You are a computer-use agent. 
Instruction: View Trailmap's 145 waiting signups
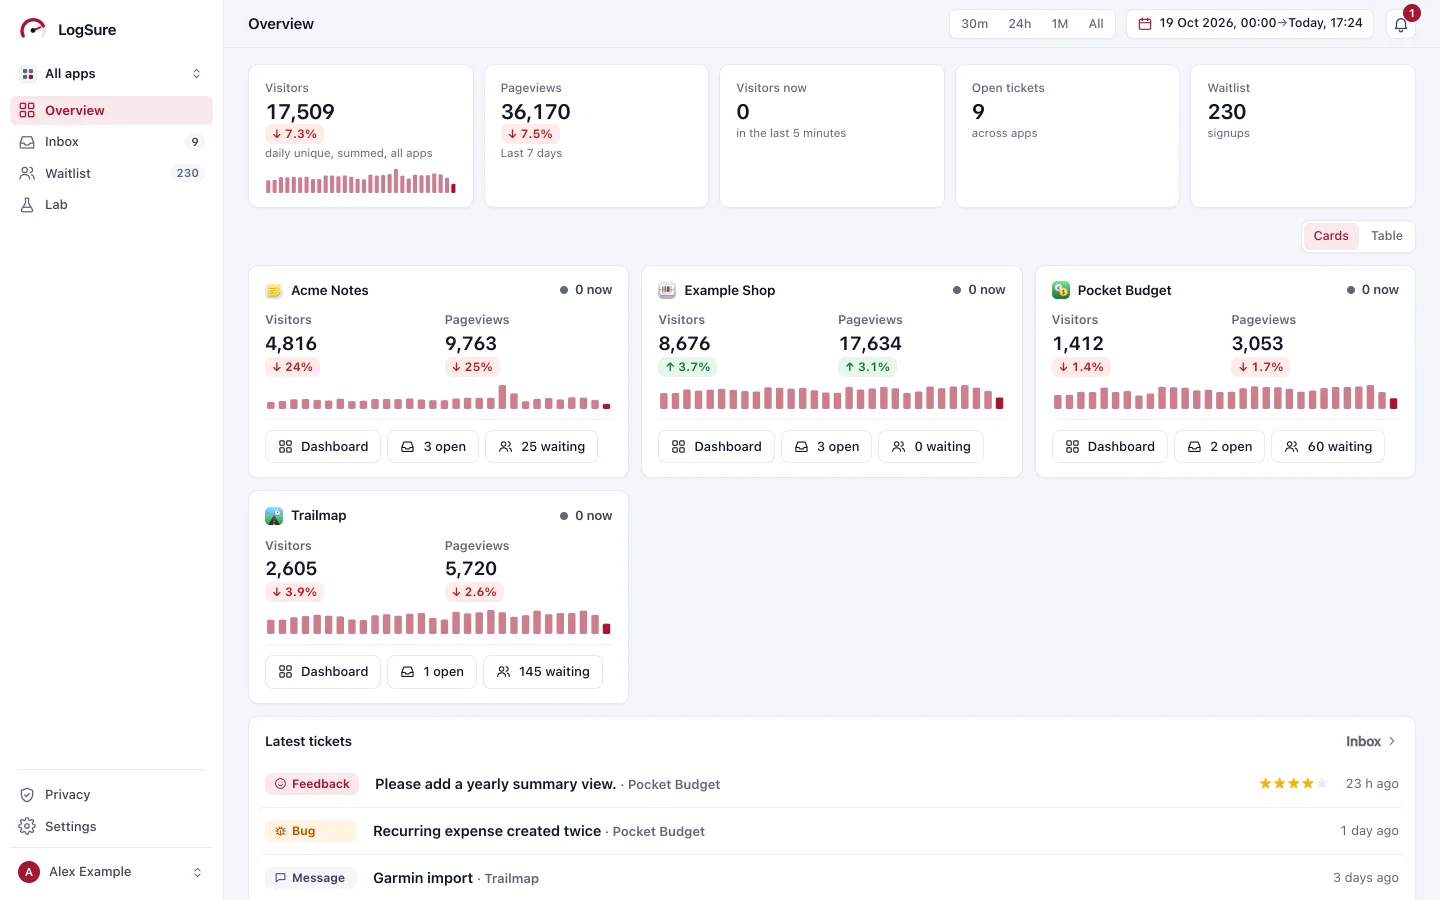(543, 672)
